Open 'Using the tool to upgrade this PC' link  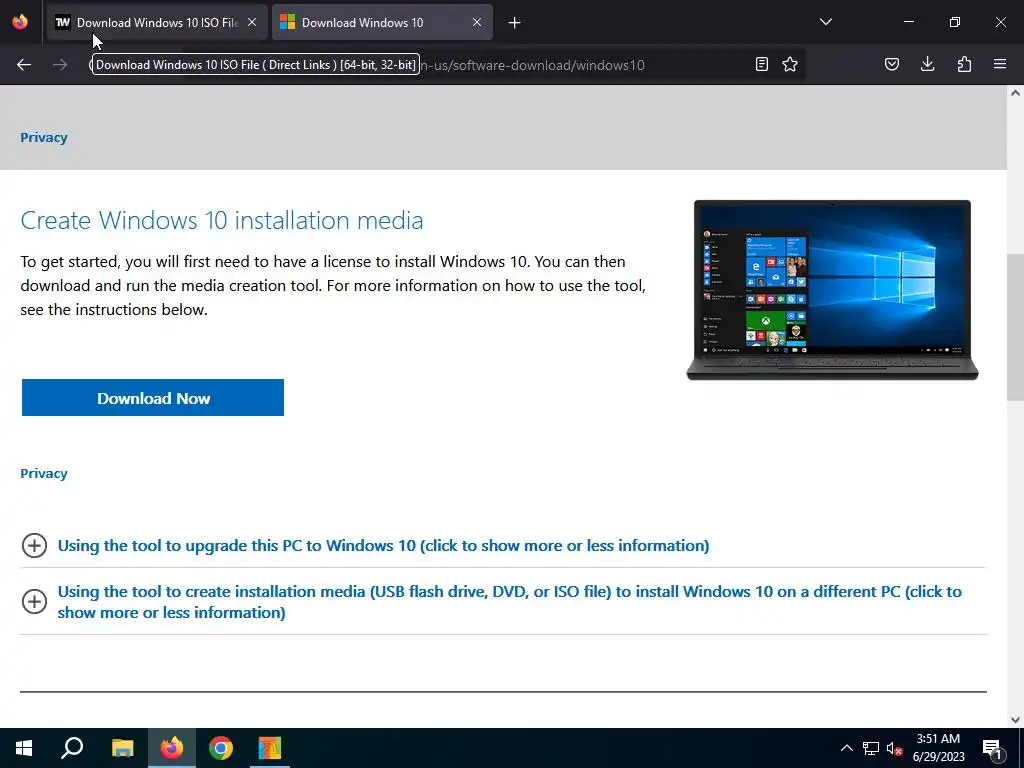pos(383,545)
